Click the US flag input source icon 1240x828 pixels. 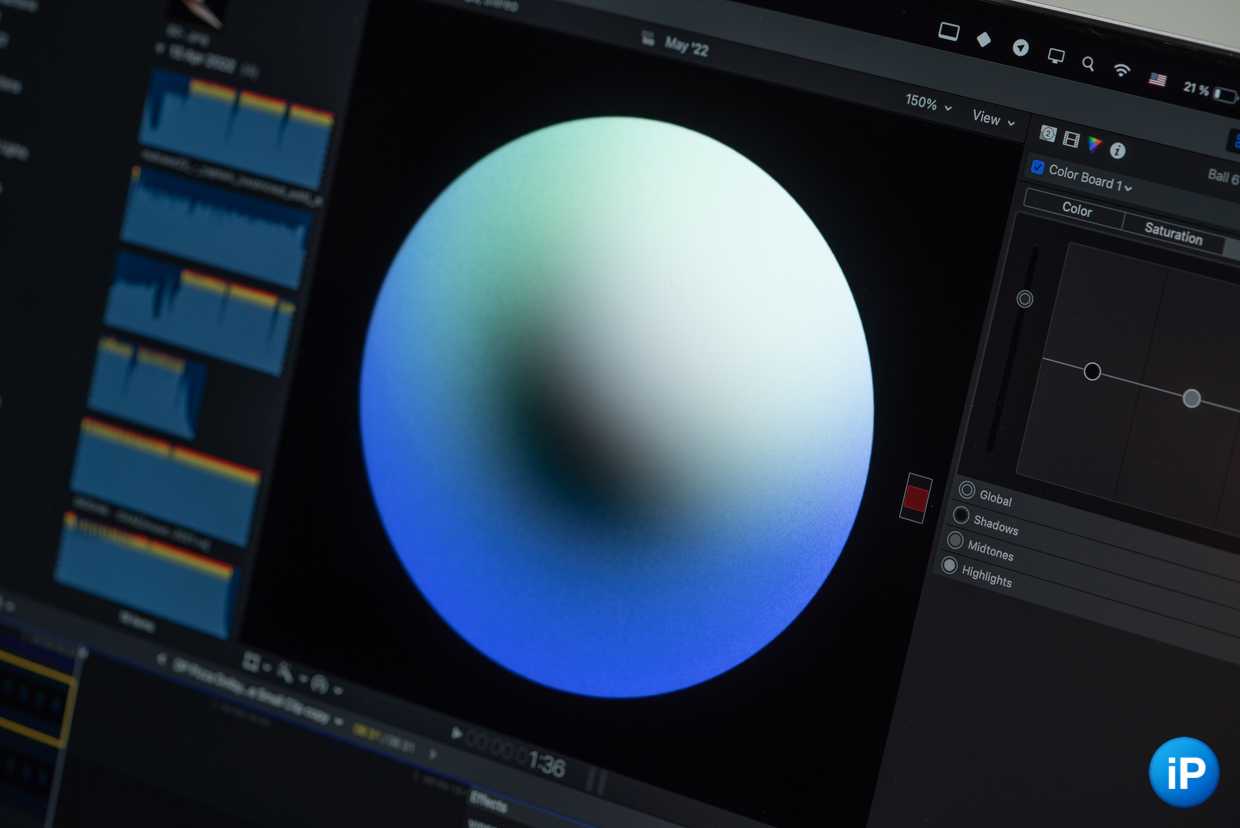point(1157,79)
